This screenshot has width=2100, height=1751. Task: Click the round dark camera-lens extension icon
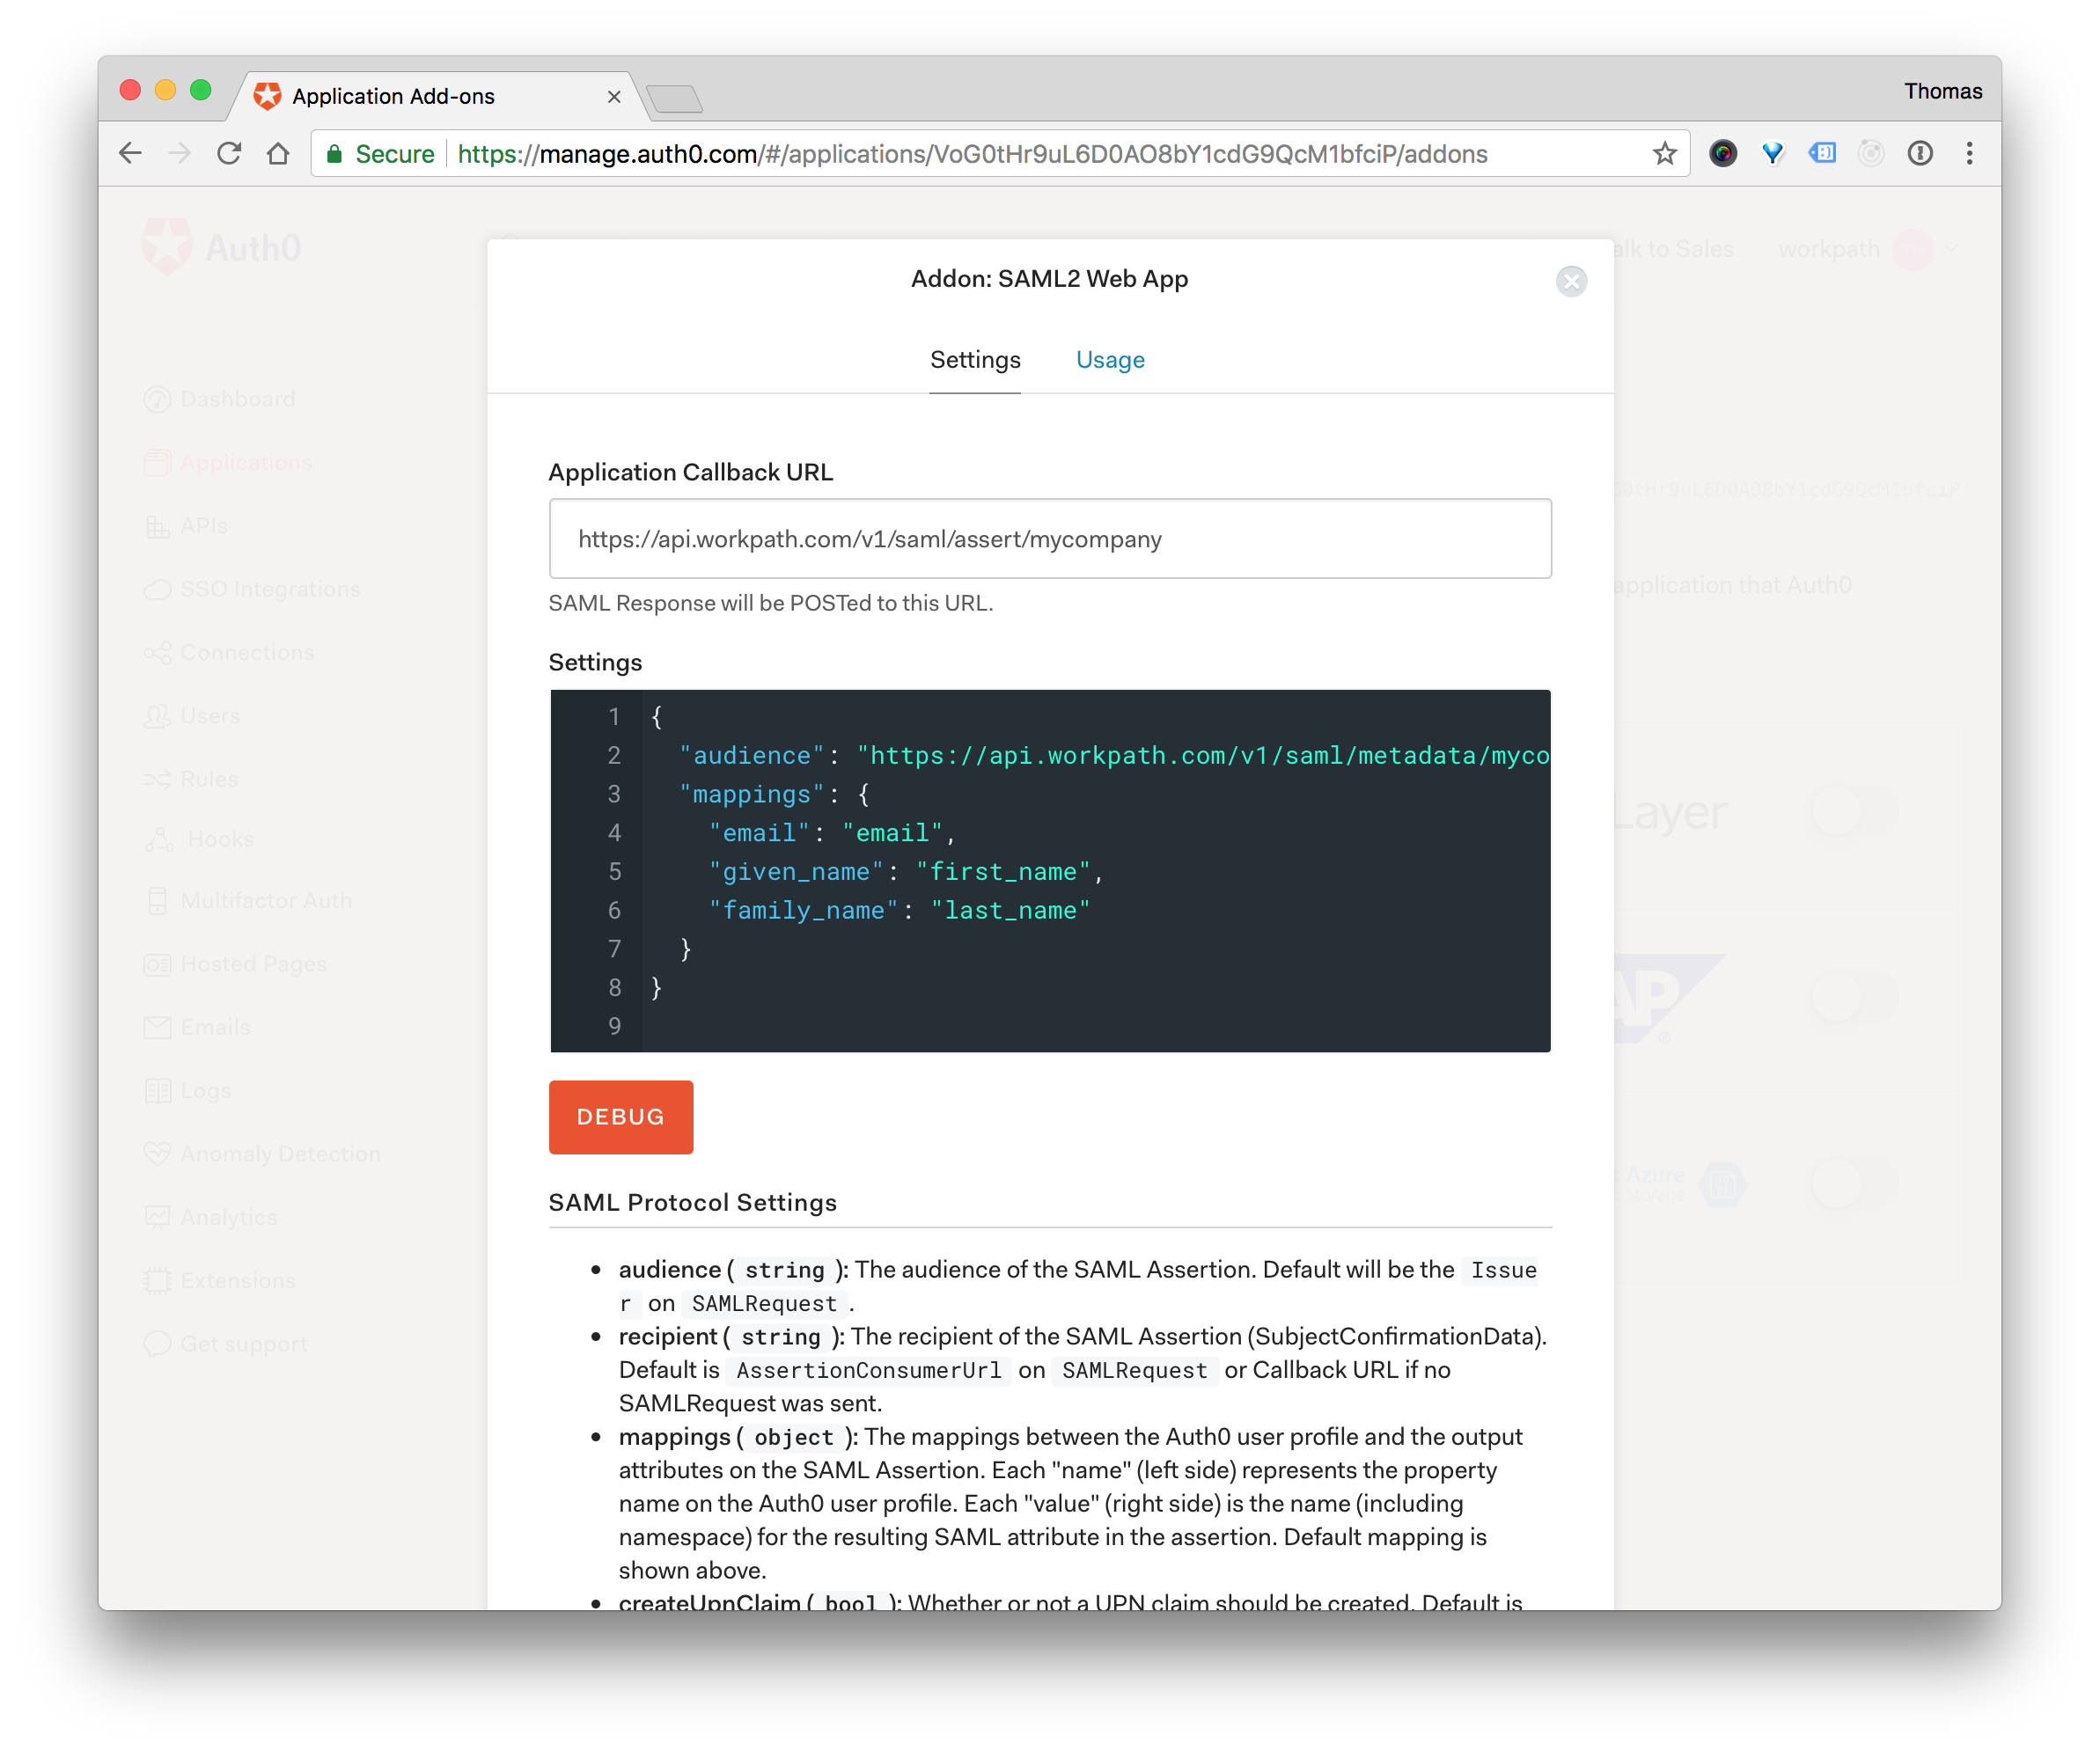1722,153
